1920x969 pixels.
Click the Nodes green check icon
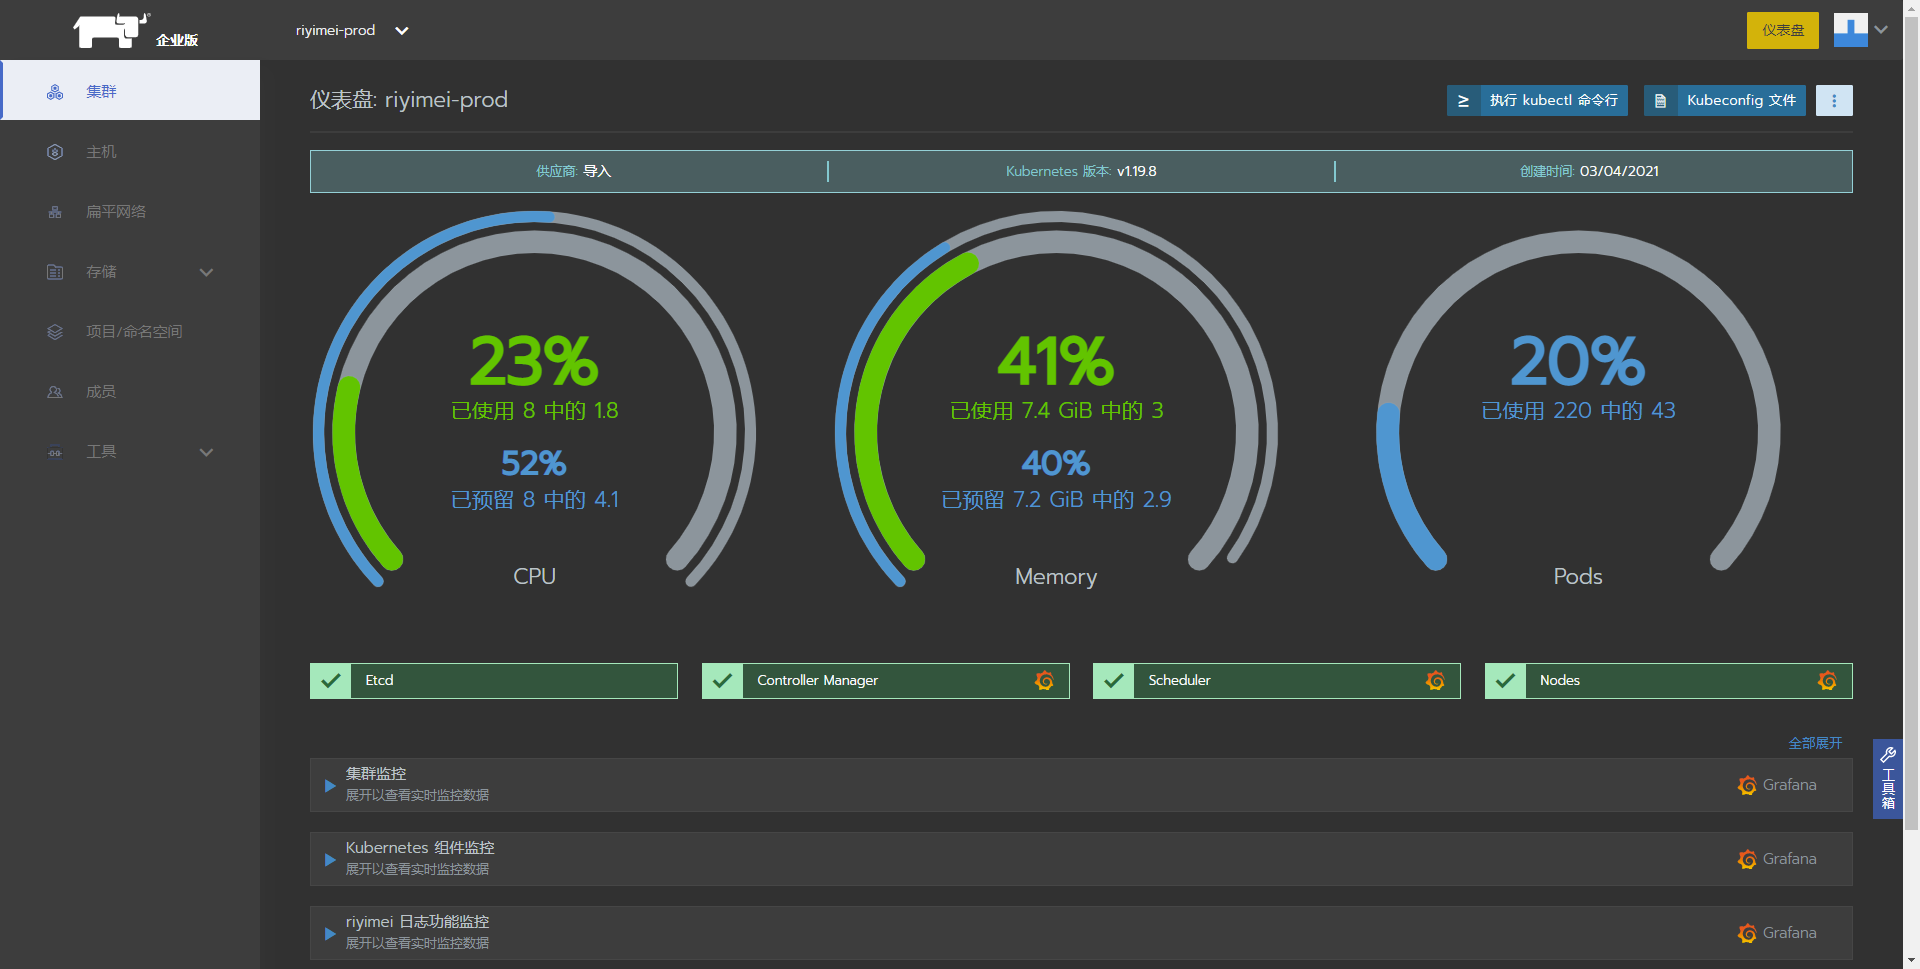[1505, 681]
